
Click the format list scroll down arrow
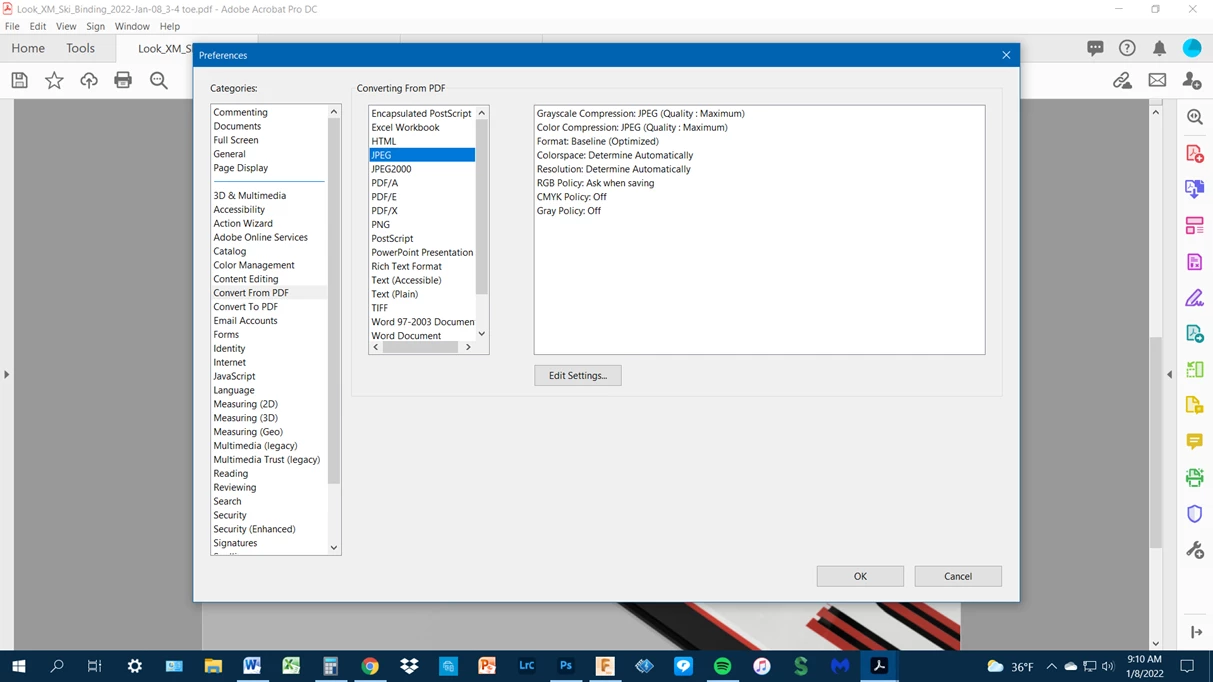point(482,334)
